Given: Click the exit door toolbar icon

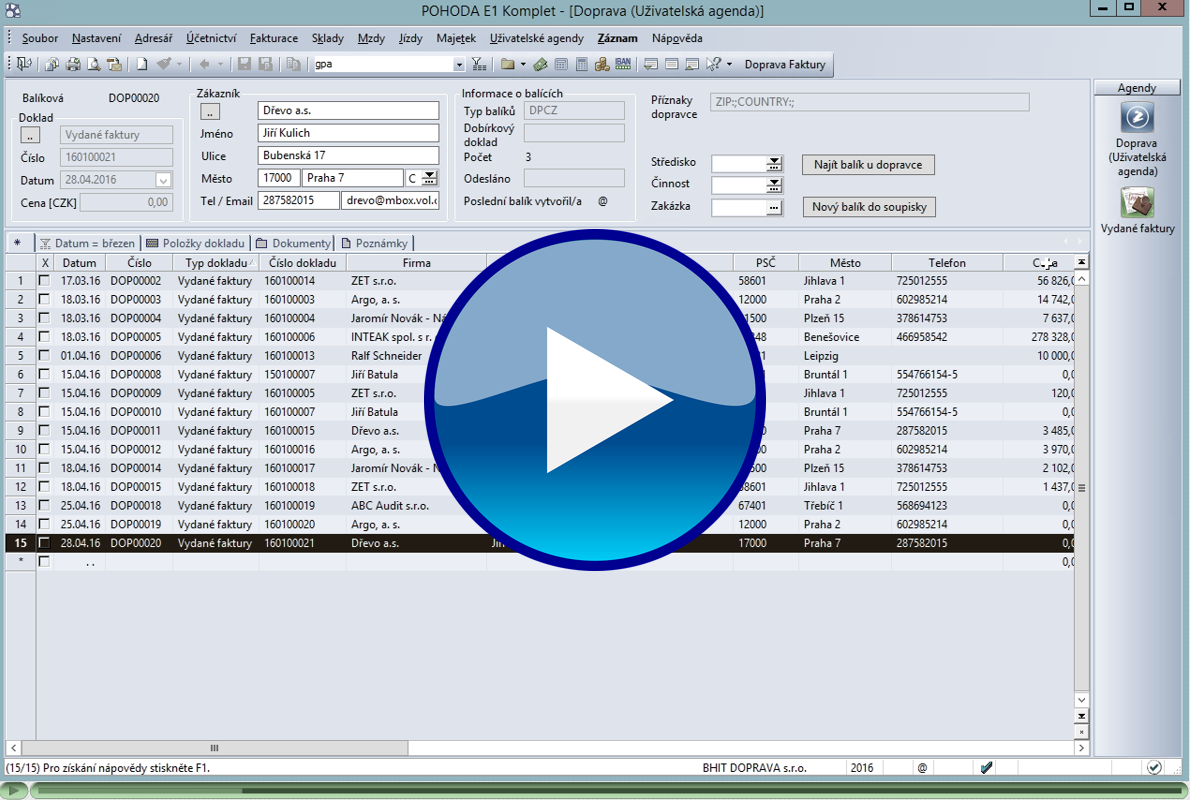Looking at the screenshot, I should (x=24, y=65).
